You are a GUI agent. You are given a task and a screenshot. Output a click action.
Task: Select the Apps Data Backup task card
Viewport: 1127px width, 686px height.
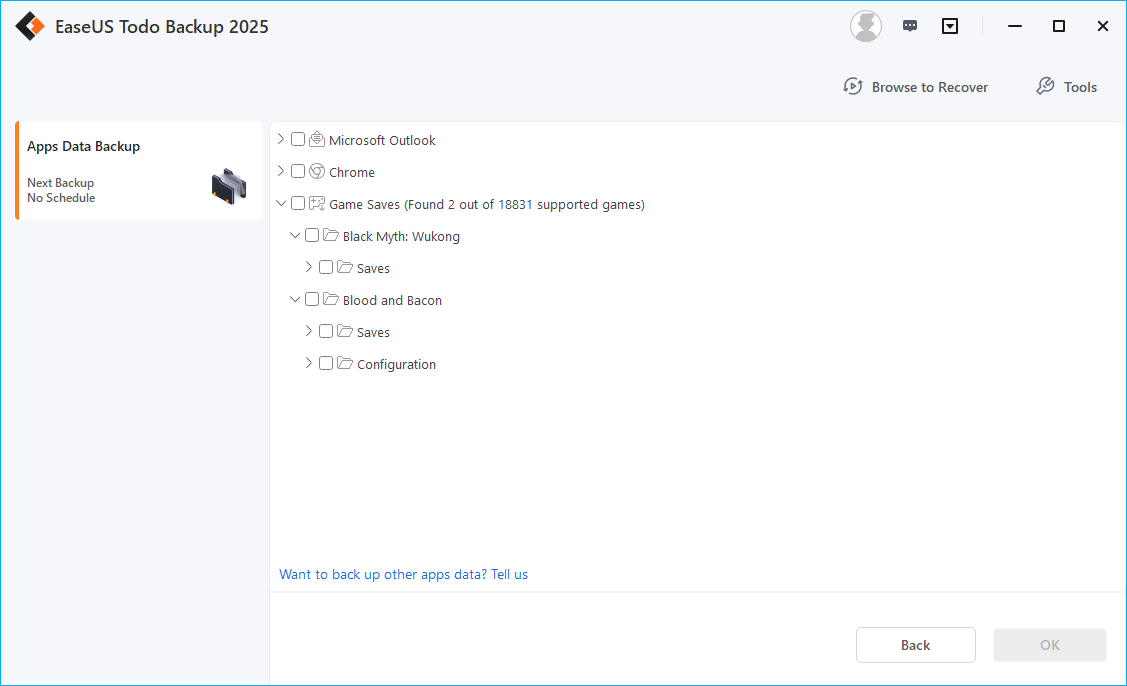pos(139,170)
